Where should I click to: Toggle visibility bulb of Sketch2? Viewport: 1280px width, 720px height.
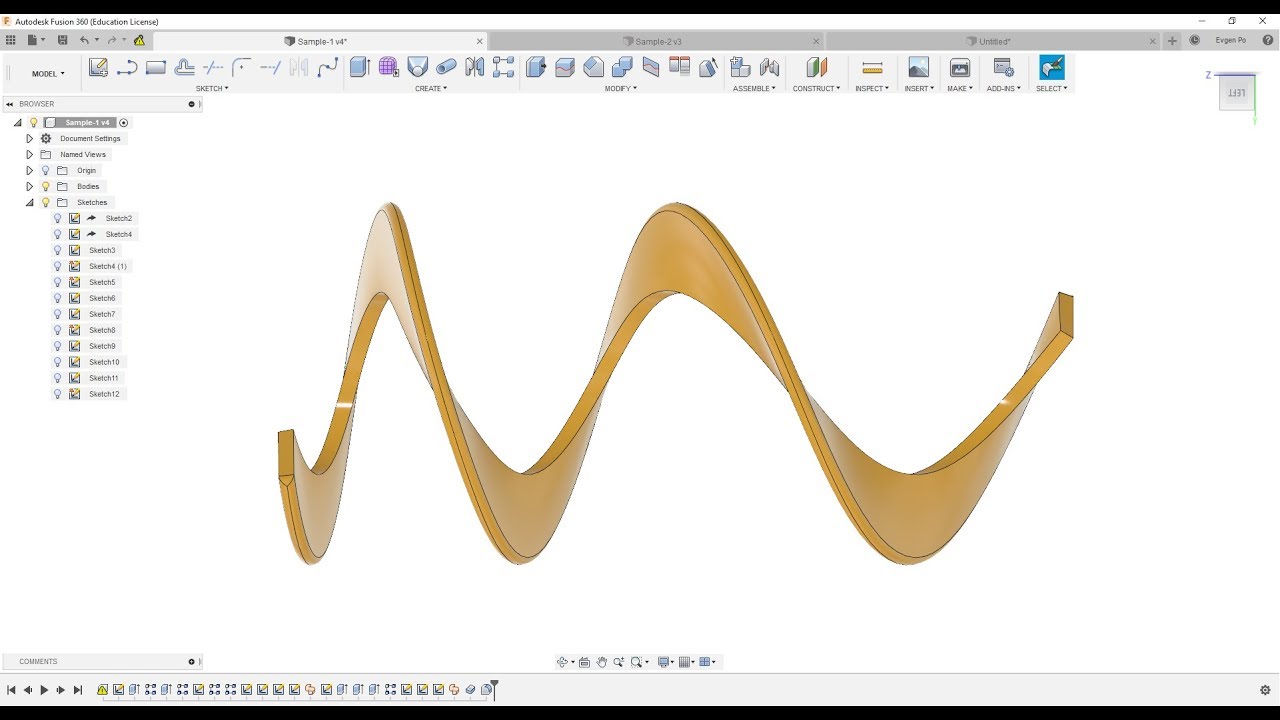click(58, 218)
